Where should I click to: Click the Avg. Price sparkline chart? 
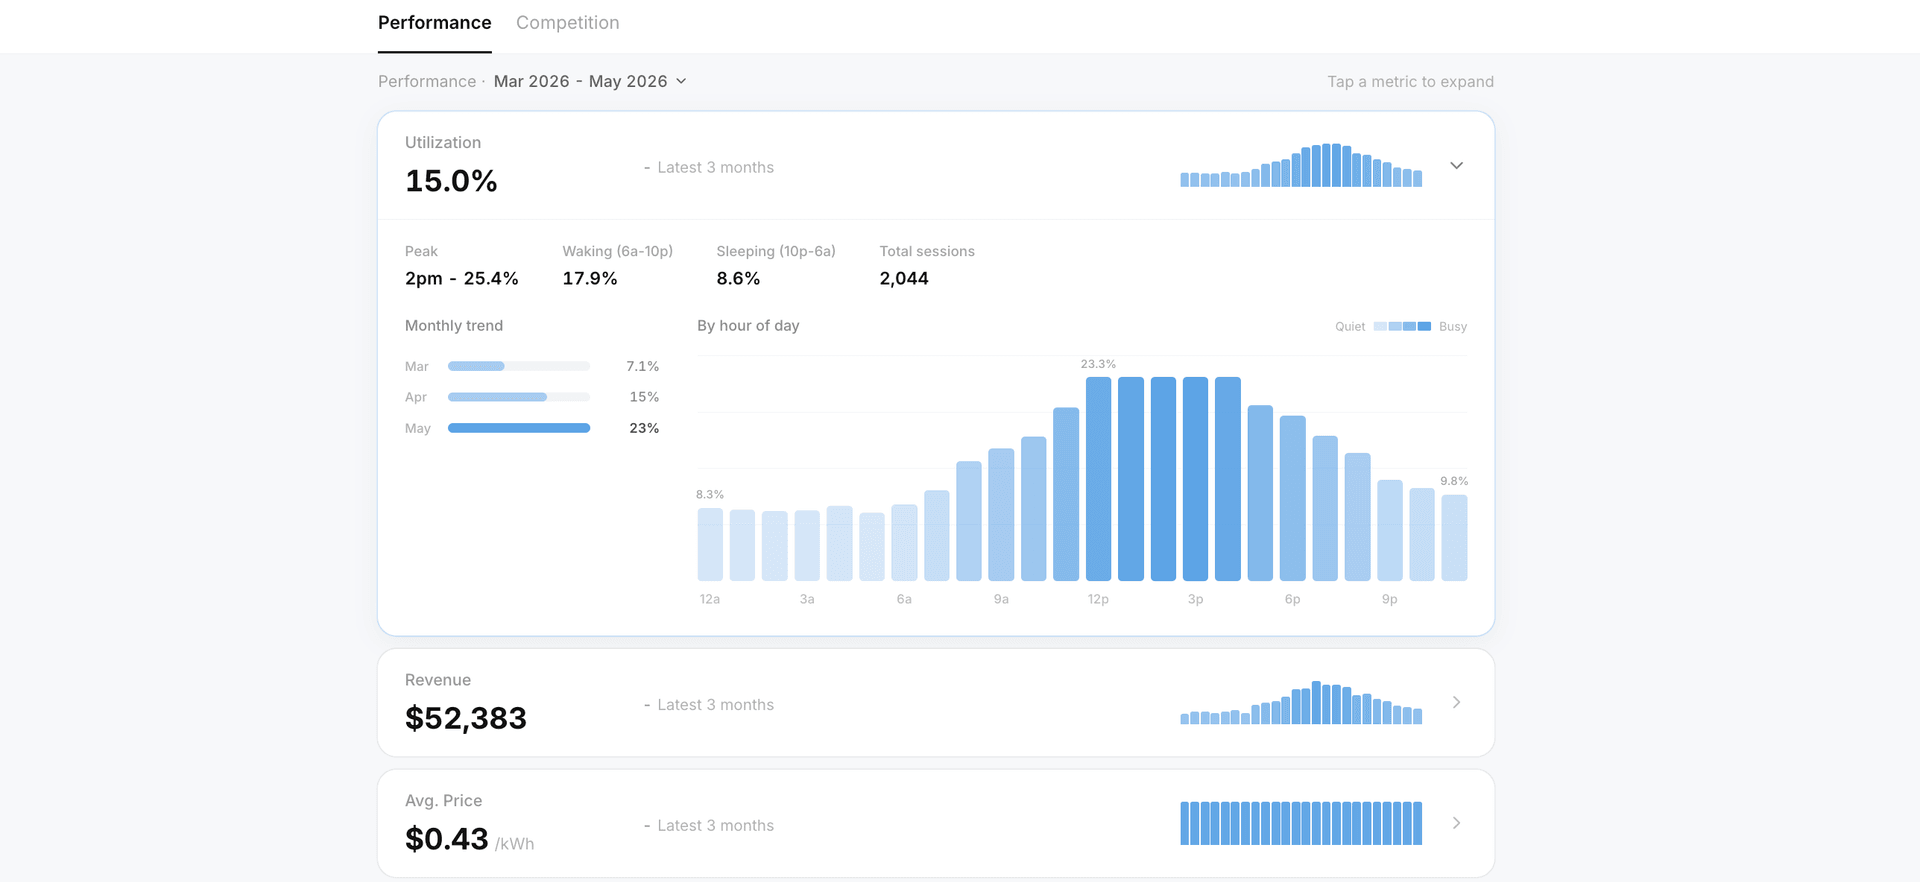point(1301,823)
